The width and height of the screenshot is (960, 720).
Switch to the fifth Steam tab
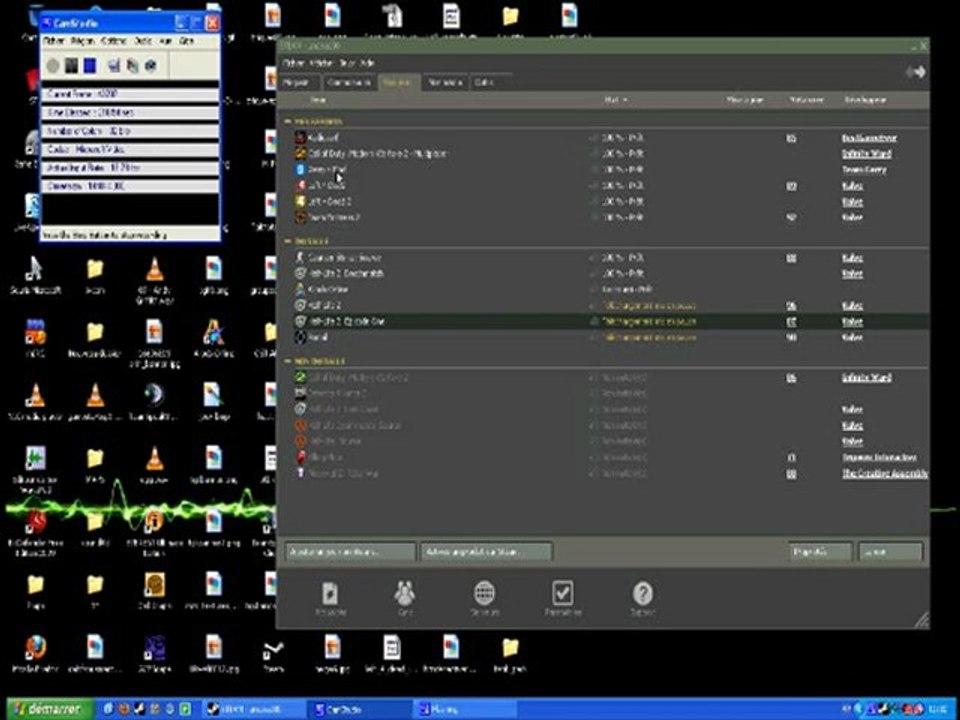coord(490,82)
